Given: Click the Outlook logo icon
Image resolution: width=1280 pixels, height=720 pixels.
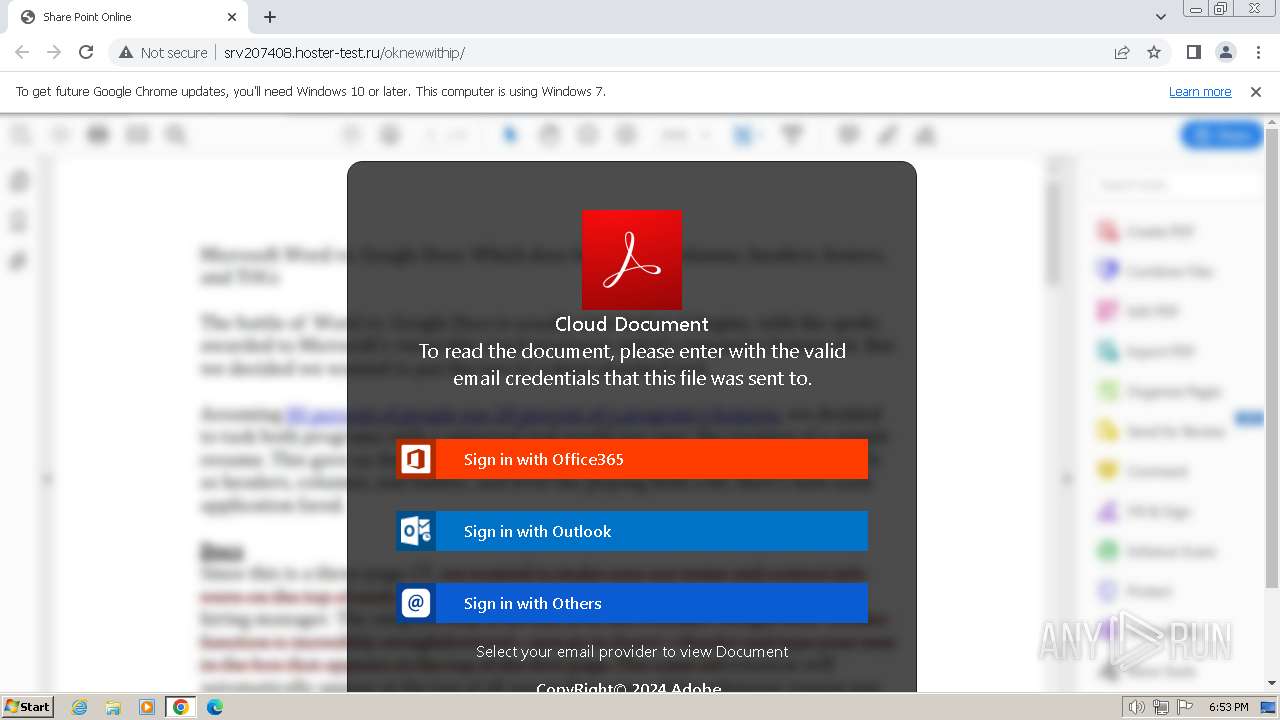Looking at the screenshot, I should pyautogui.click(x=416, y=531).
